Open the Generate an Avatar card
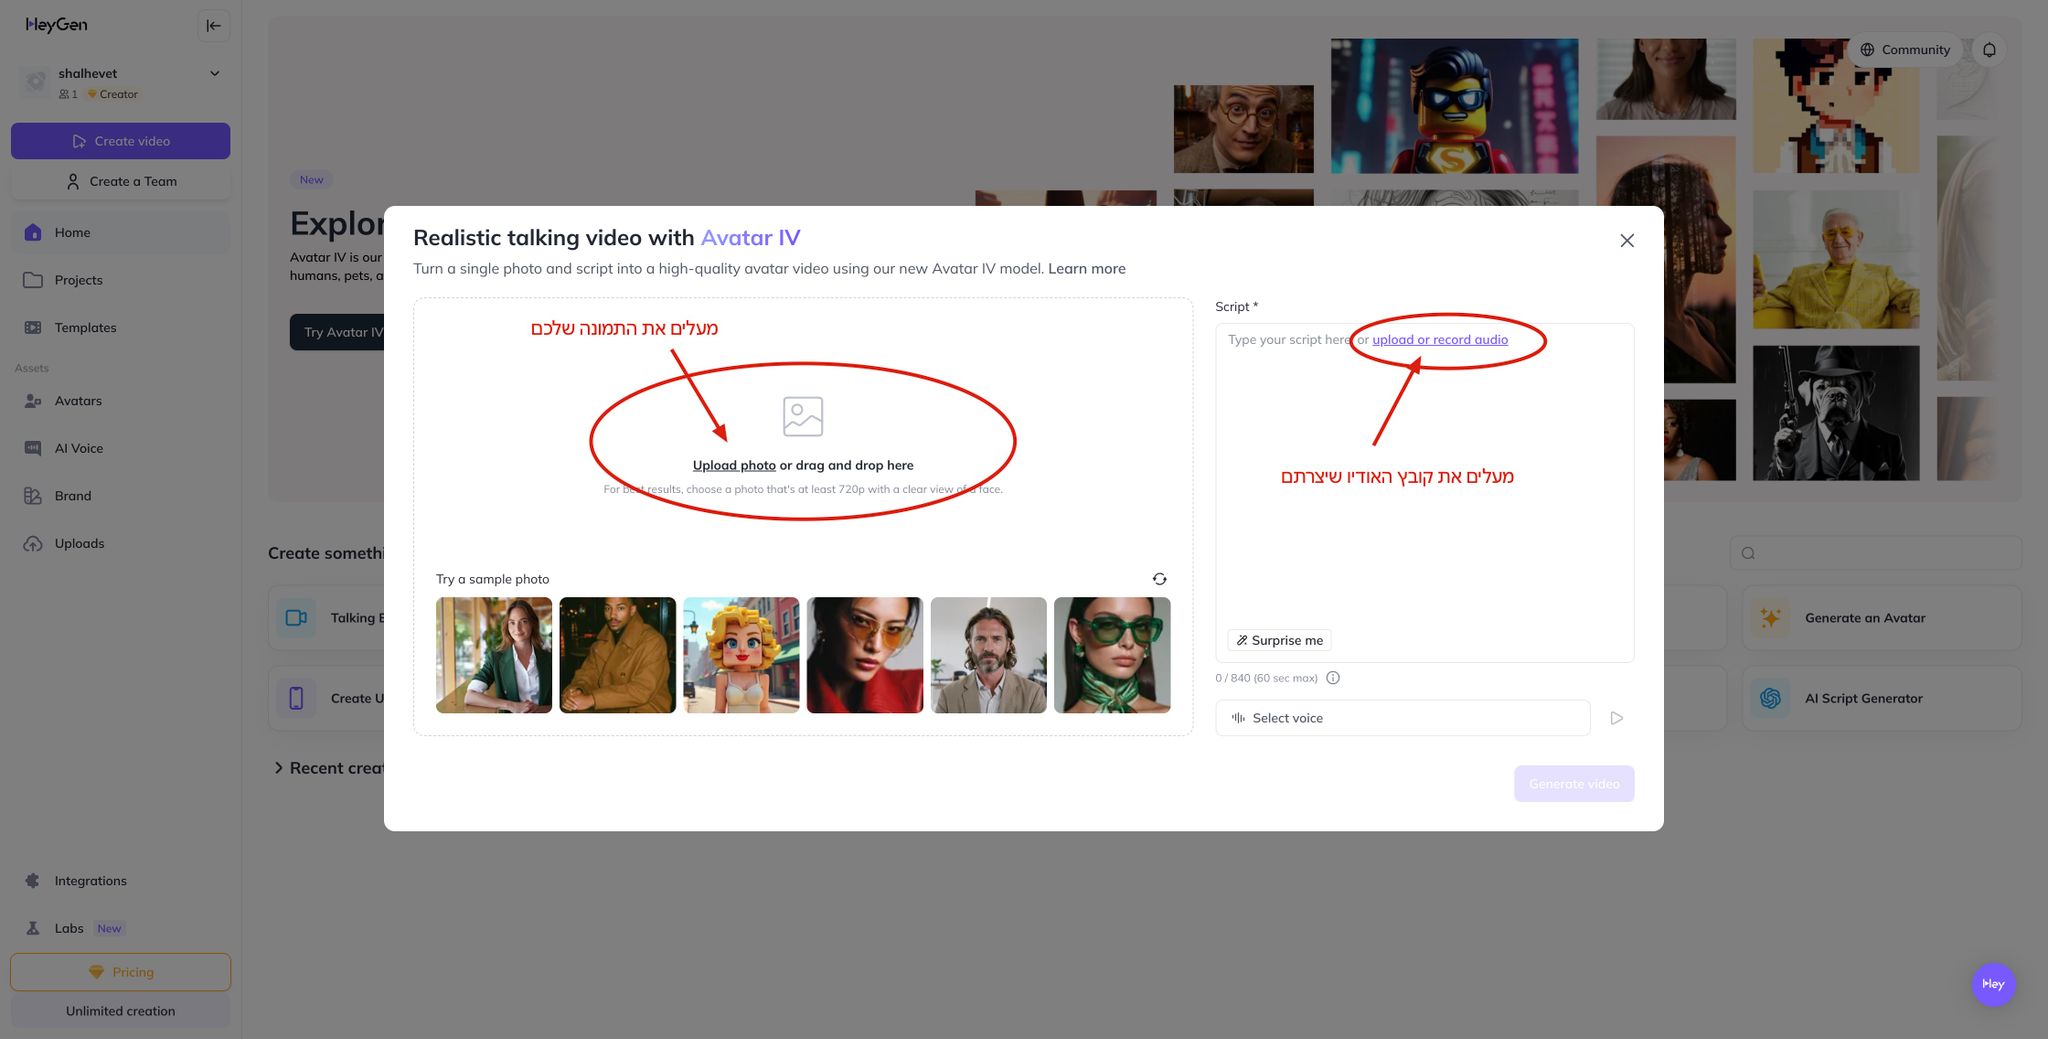 click(x=1882, y=618)
